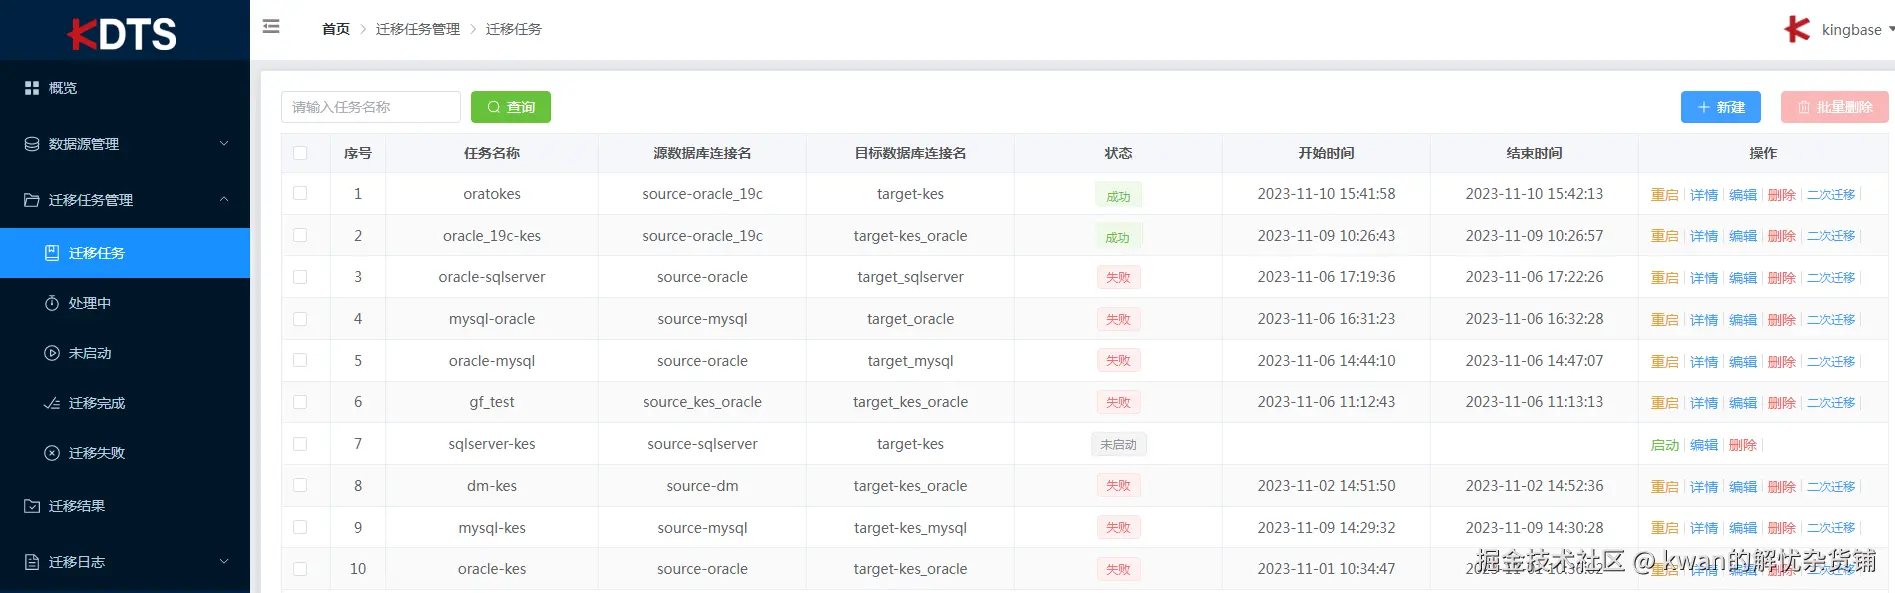
Task: Click the 未启动 status tag for sqlserver-kes
Action: tap(1118, 445)
